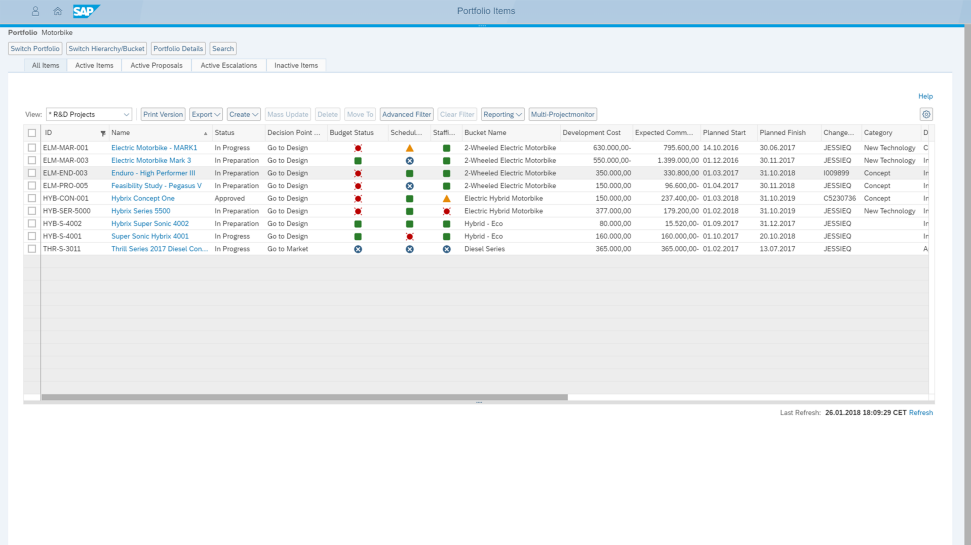The height and width of the screenshot is (545, 971).
Task: Click orange staffing warning icon for HYB-CON-001
Action: pyautogui.click(x=446, y=199)
